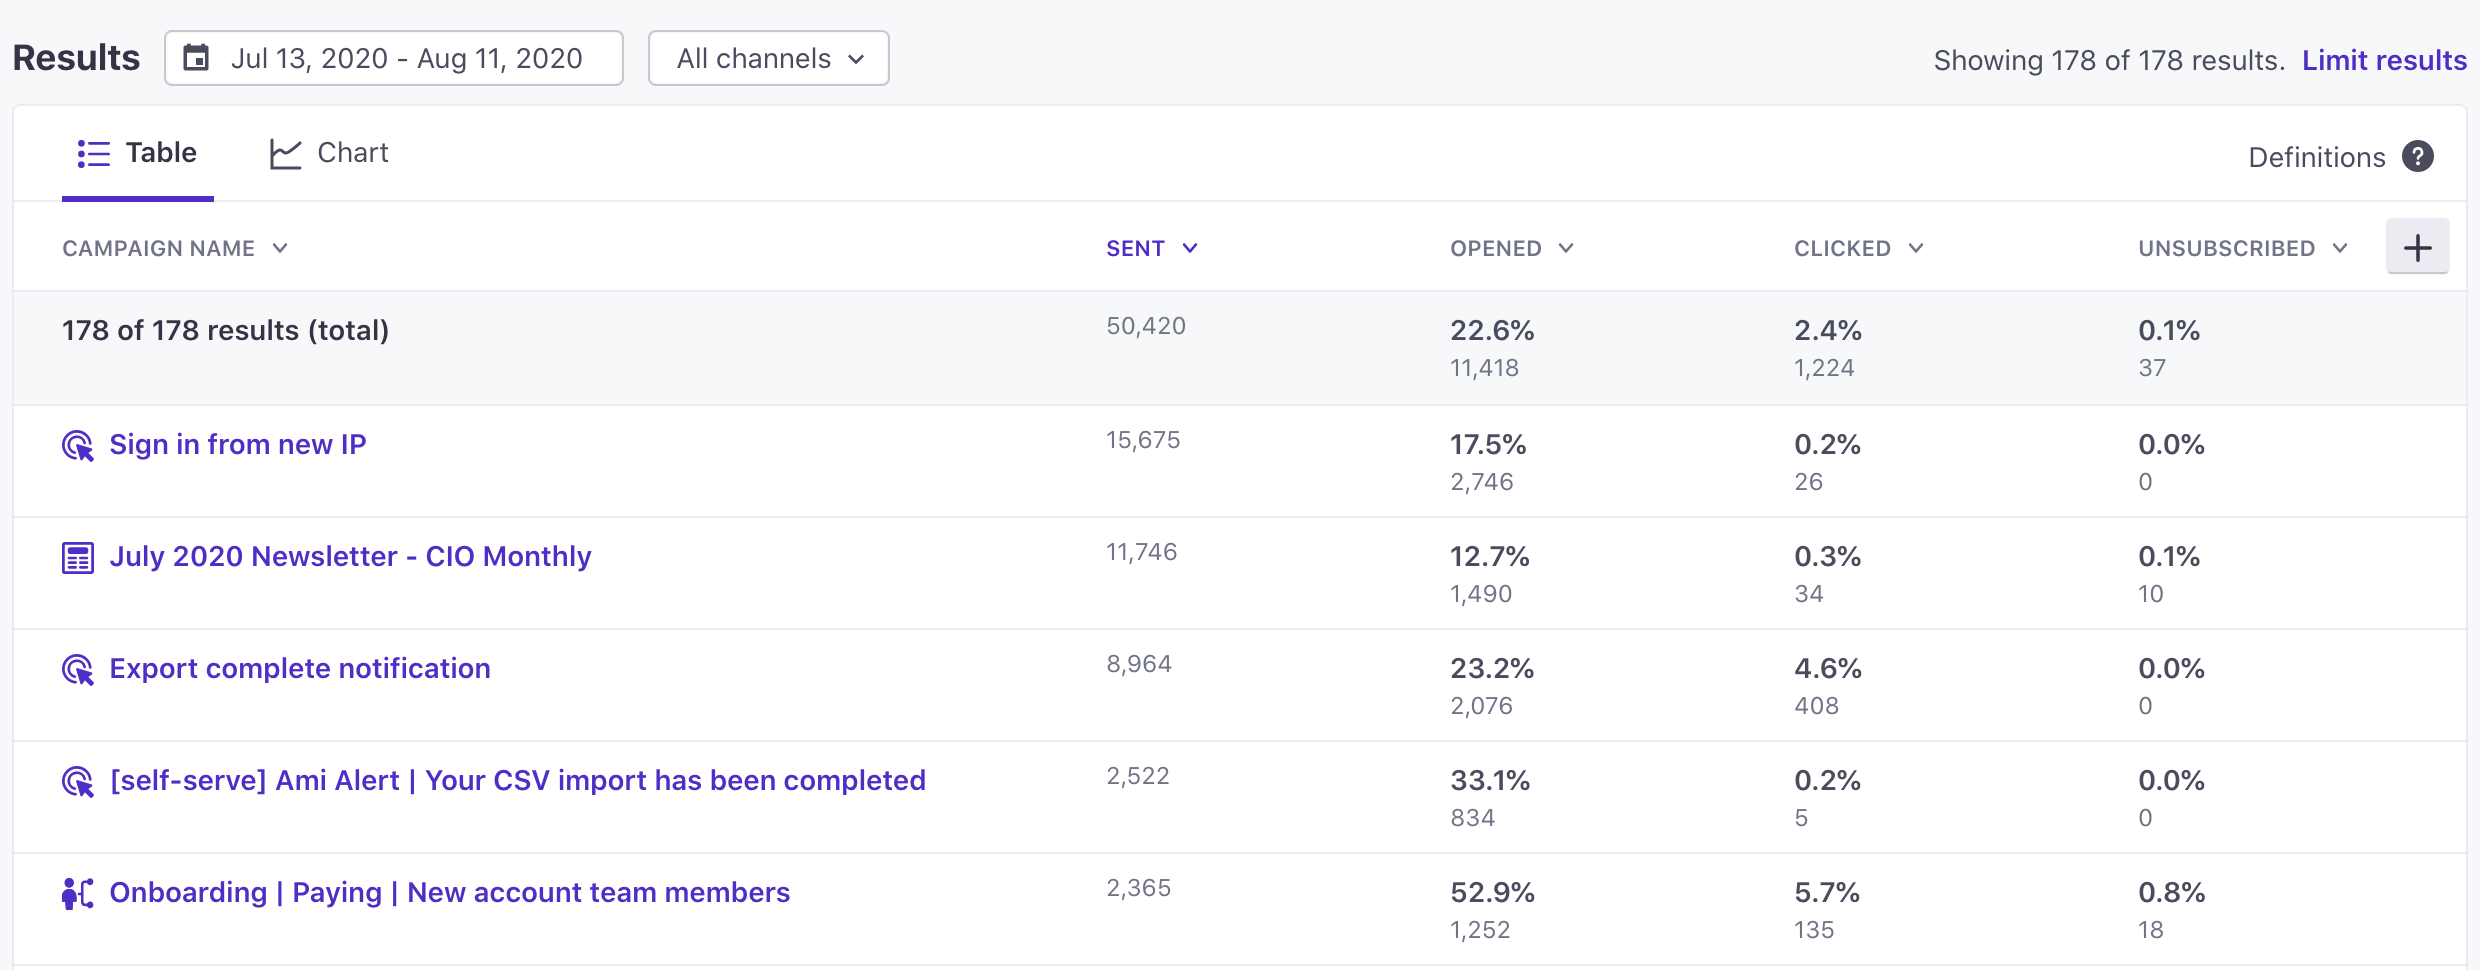Open the Campaign Name sort dropdown

(280, 248)
